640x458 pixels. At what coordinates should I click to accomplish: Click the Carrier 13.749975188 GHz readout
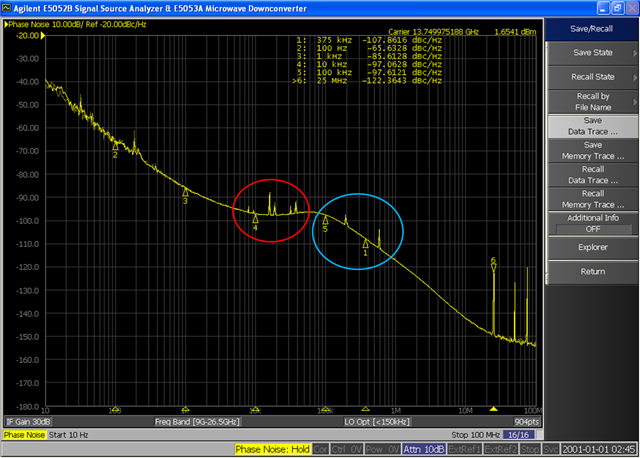tap(433, 32)
